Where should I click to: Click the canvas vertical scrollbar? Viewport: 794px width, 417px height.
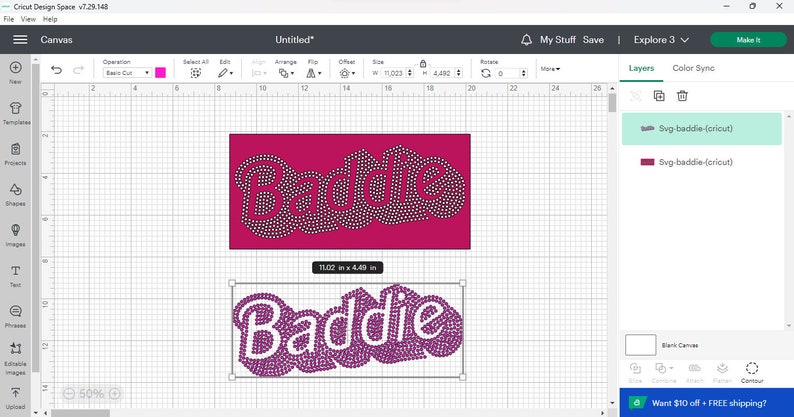[x=612, y=103]
